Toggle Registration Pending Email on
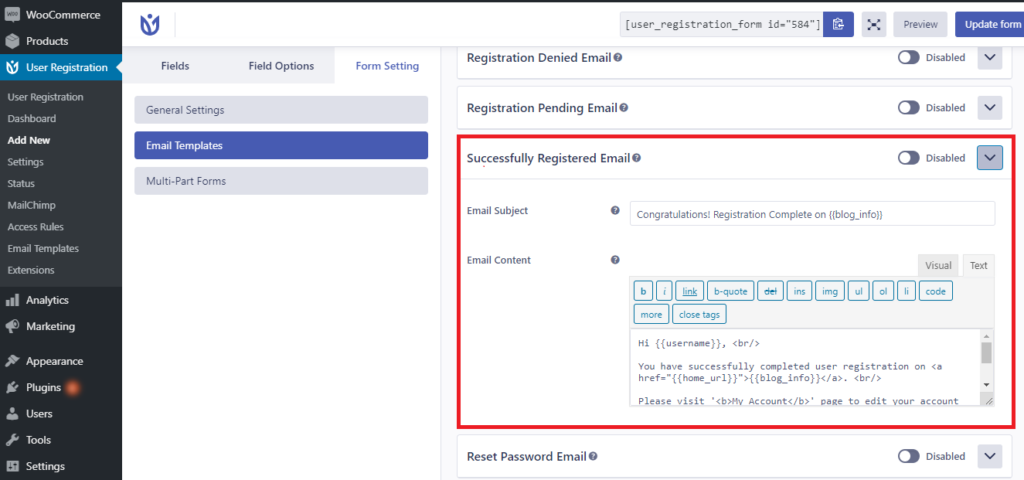Viewport: 1024px width, 480px height. pos(908,108)
